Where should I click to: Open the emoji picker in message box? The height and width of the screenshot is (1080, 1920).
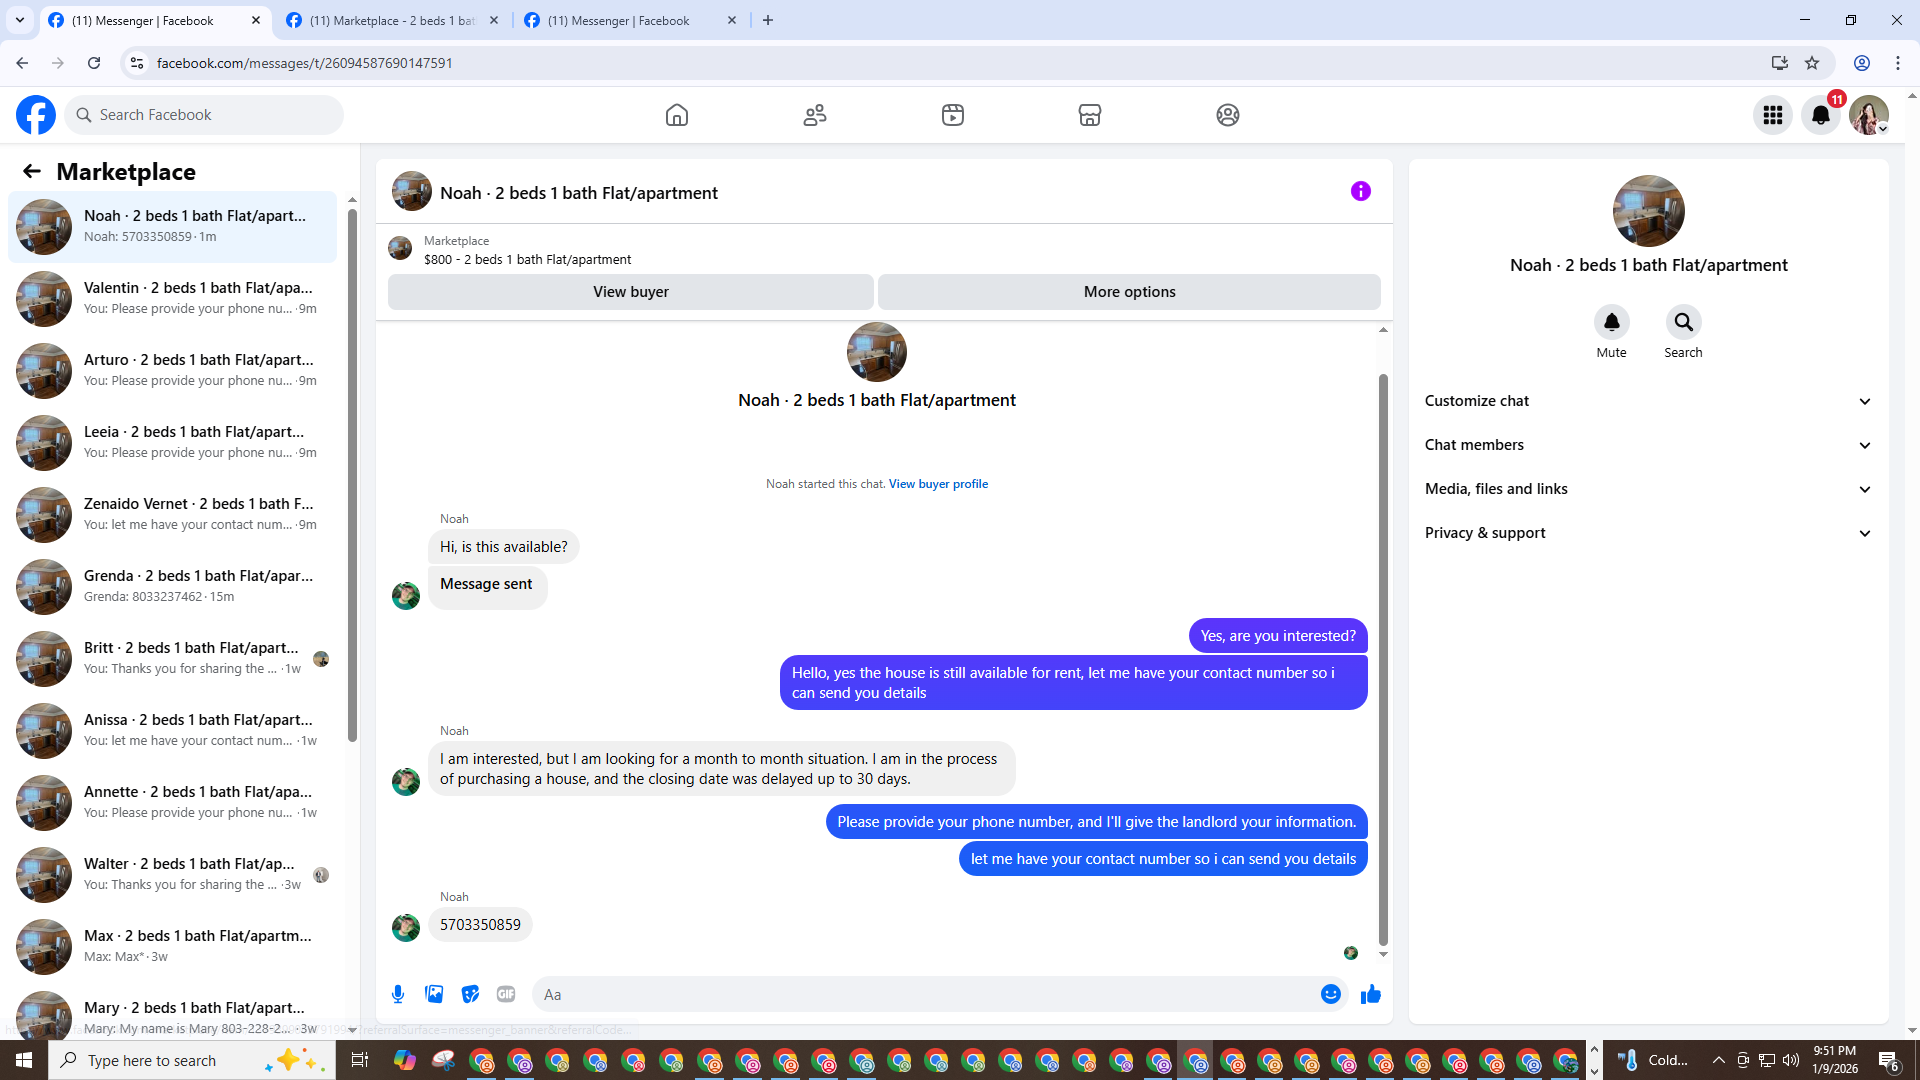pos(1330,994)
